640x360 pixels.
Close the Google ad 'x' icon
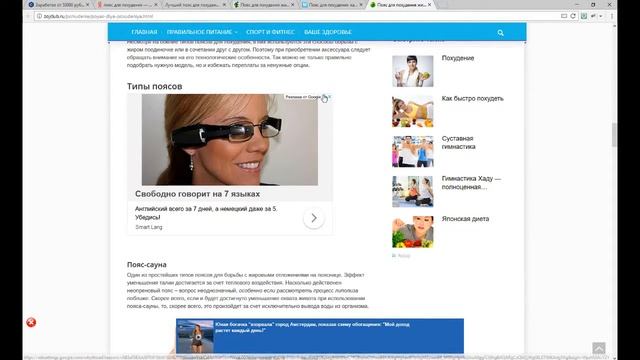[x=329, y=97]
